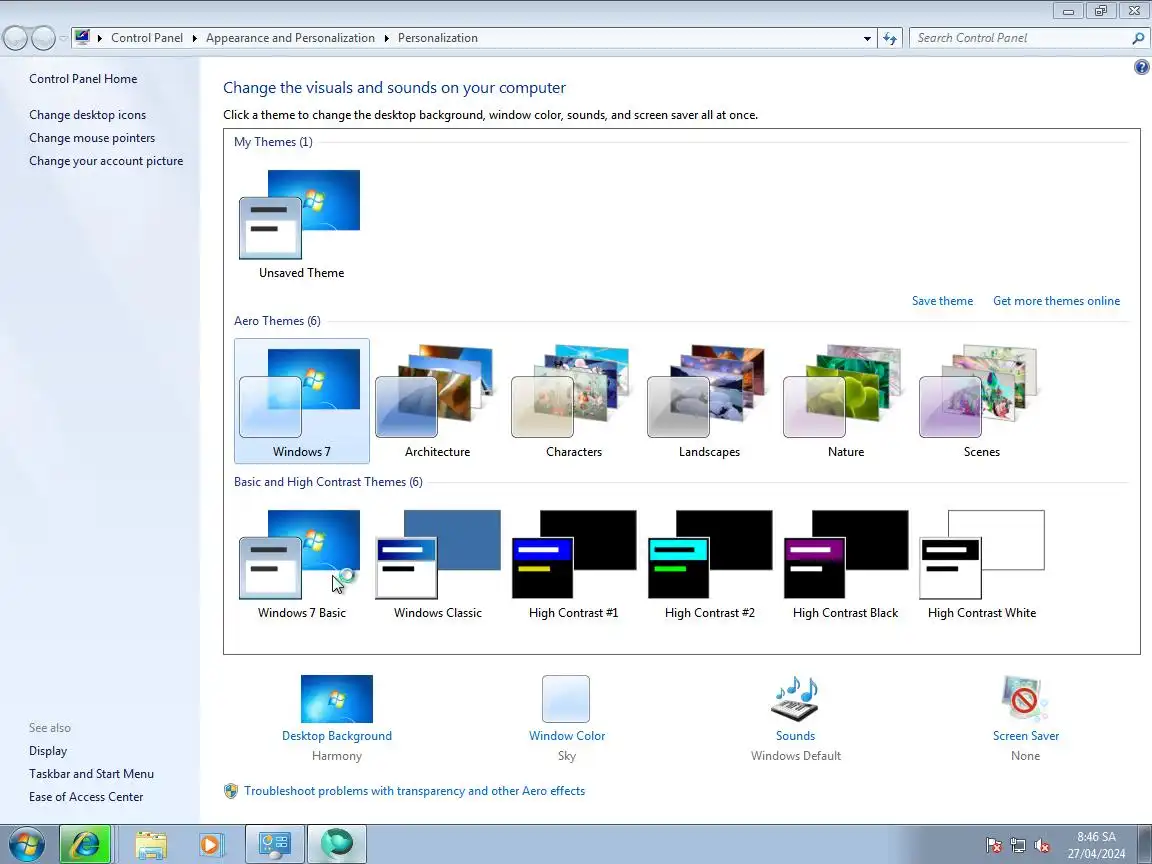Open the Windows Start button
Image resolution: width=1152 pixels, height=864 pixels.
[x=26, y=844]
